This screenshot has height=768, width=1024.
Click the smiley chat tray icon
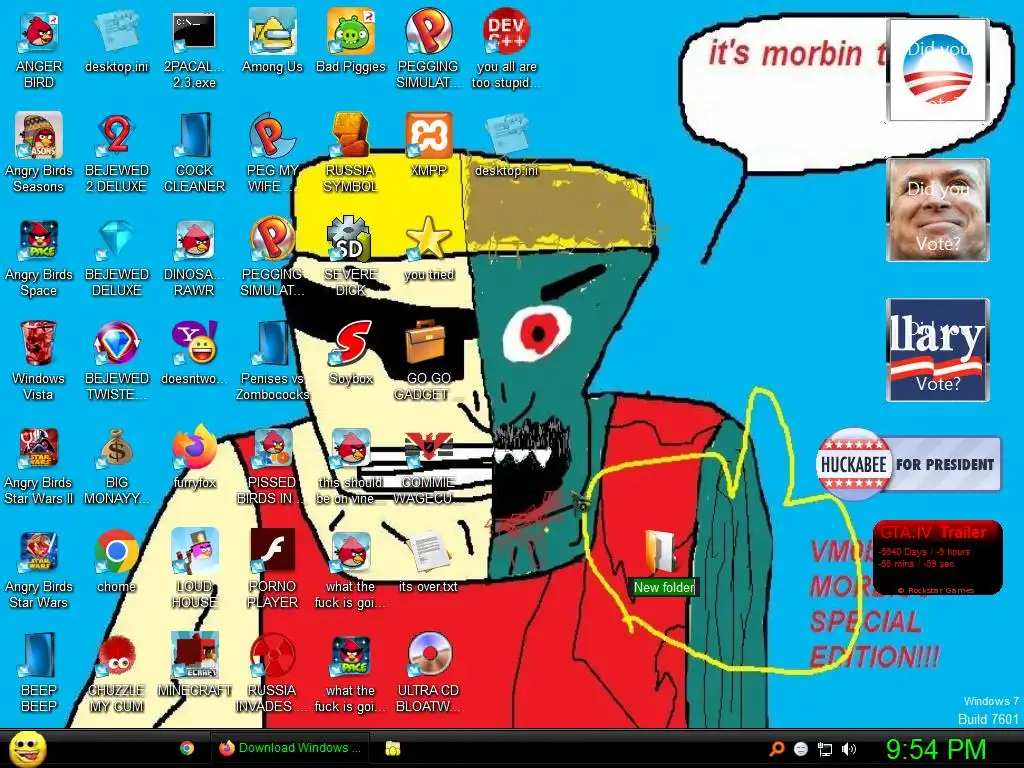point(801,749)
